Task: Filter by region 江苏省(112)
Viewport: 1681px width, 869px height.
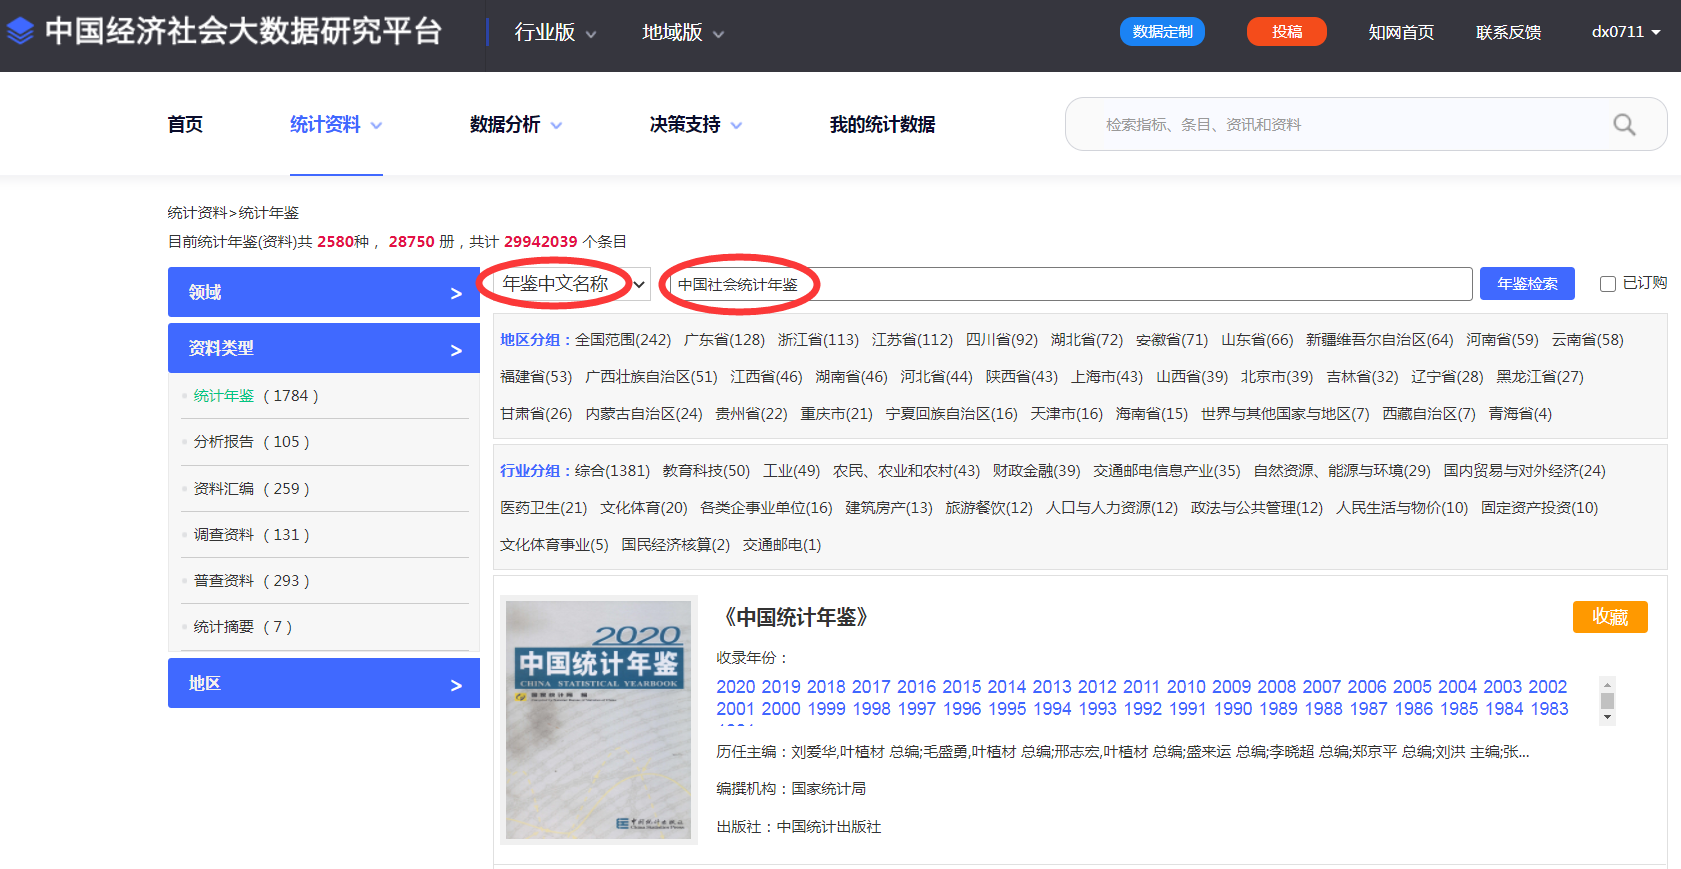Action: pos(912,340)
